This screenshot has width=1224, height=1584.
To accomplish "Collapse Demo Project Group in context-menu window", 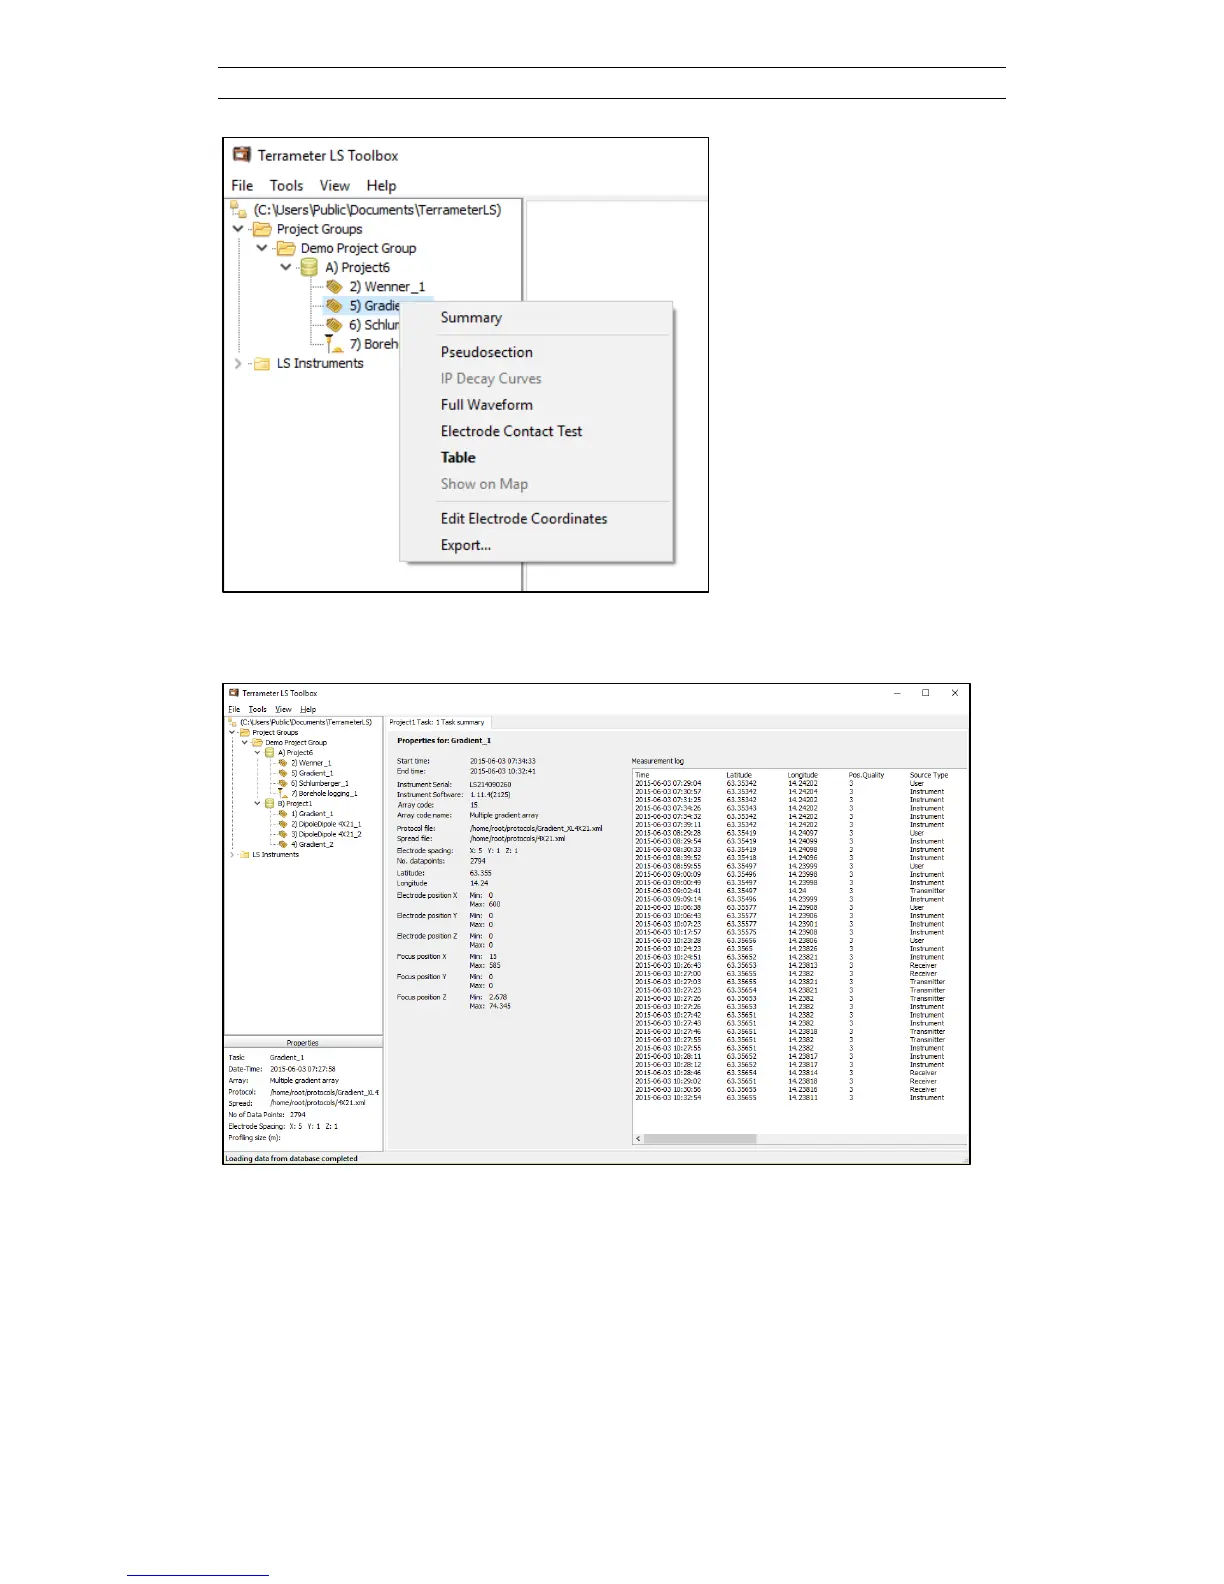I will point(262,248).
